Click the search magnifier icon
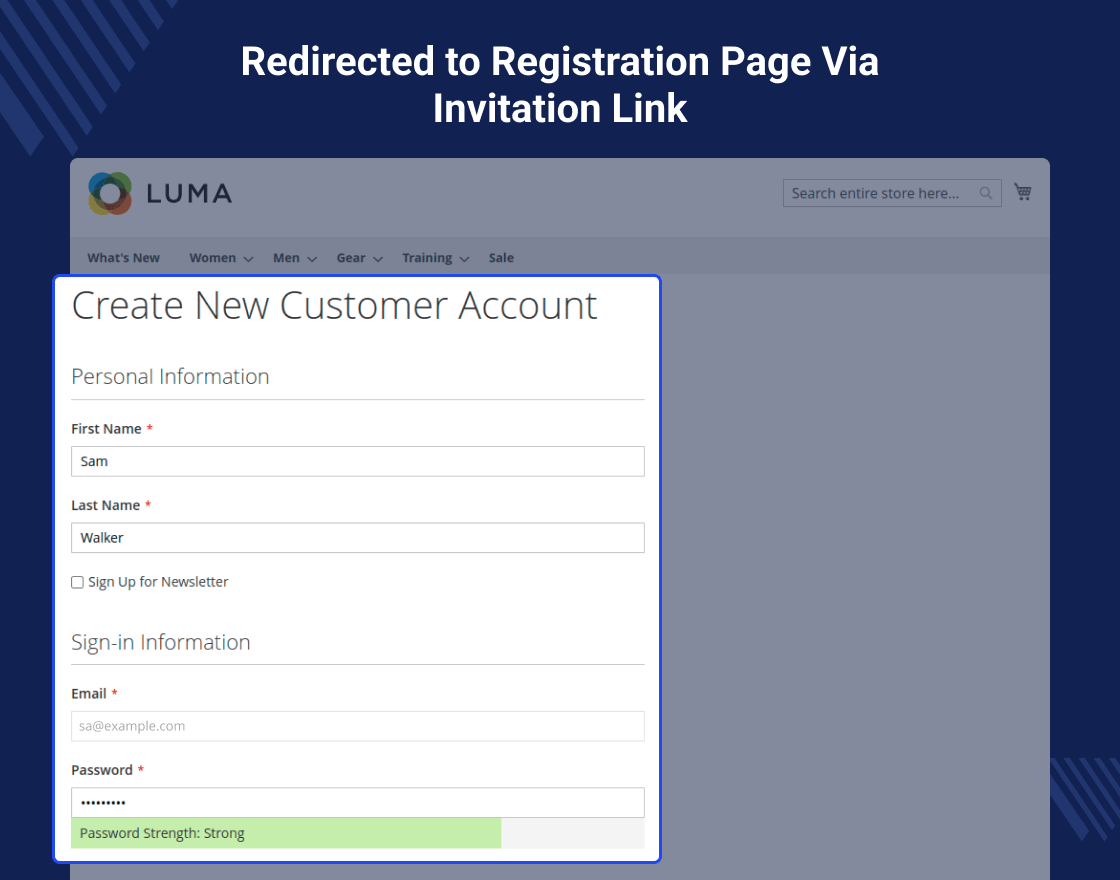The image size is (1120, 880). [986, 192]
